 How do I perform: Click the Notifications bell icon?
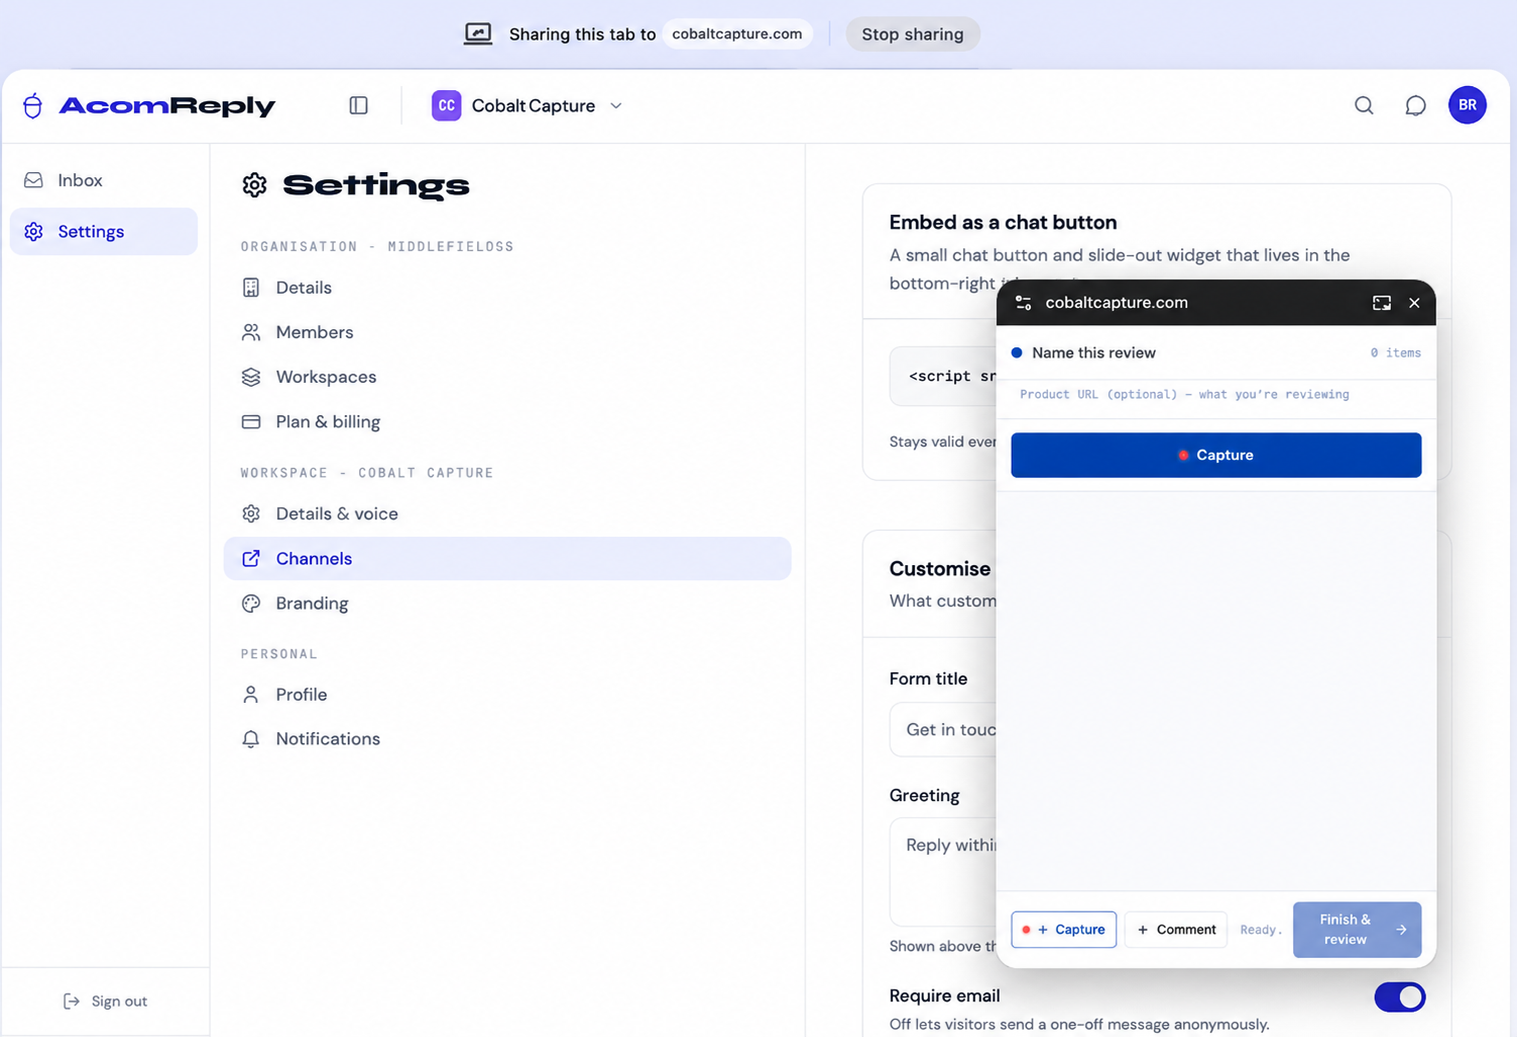(251, 739)
